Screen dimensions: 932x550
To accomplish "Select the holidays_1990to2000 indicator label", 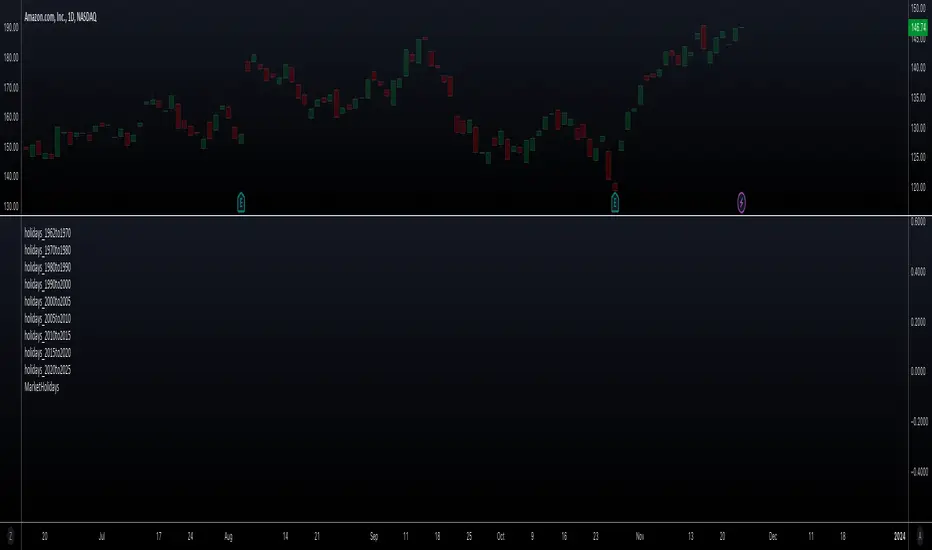I will [48, 285].
